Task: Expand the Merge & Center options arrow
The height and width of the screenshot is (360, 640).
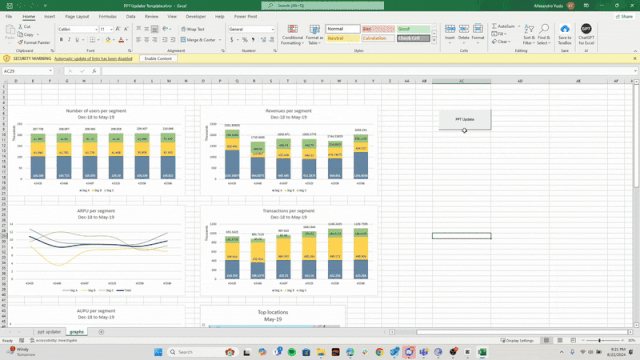Action: click(x=220, y=40)
